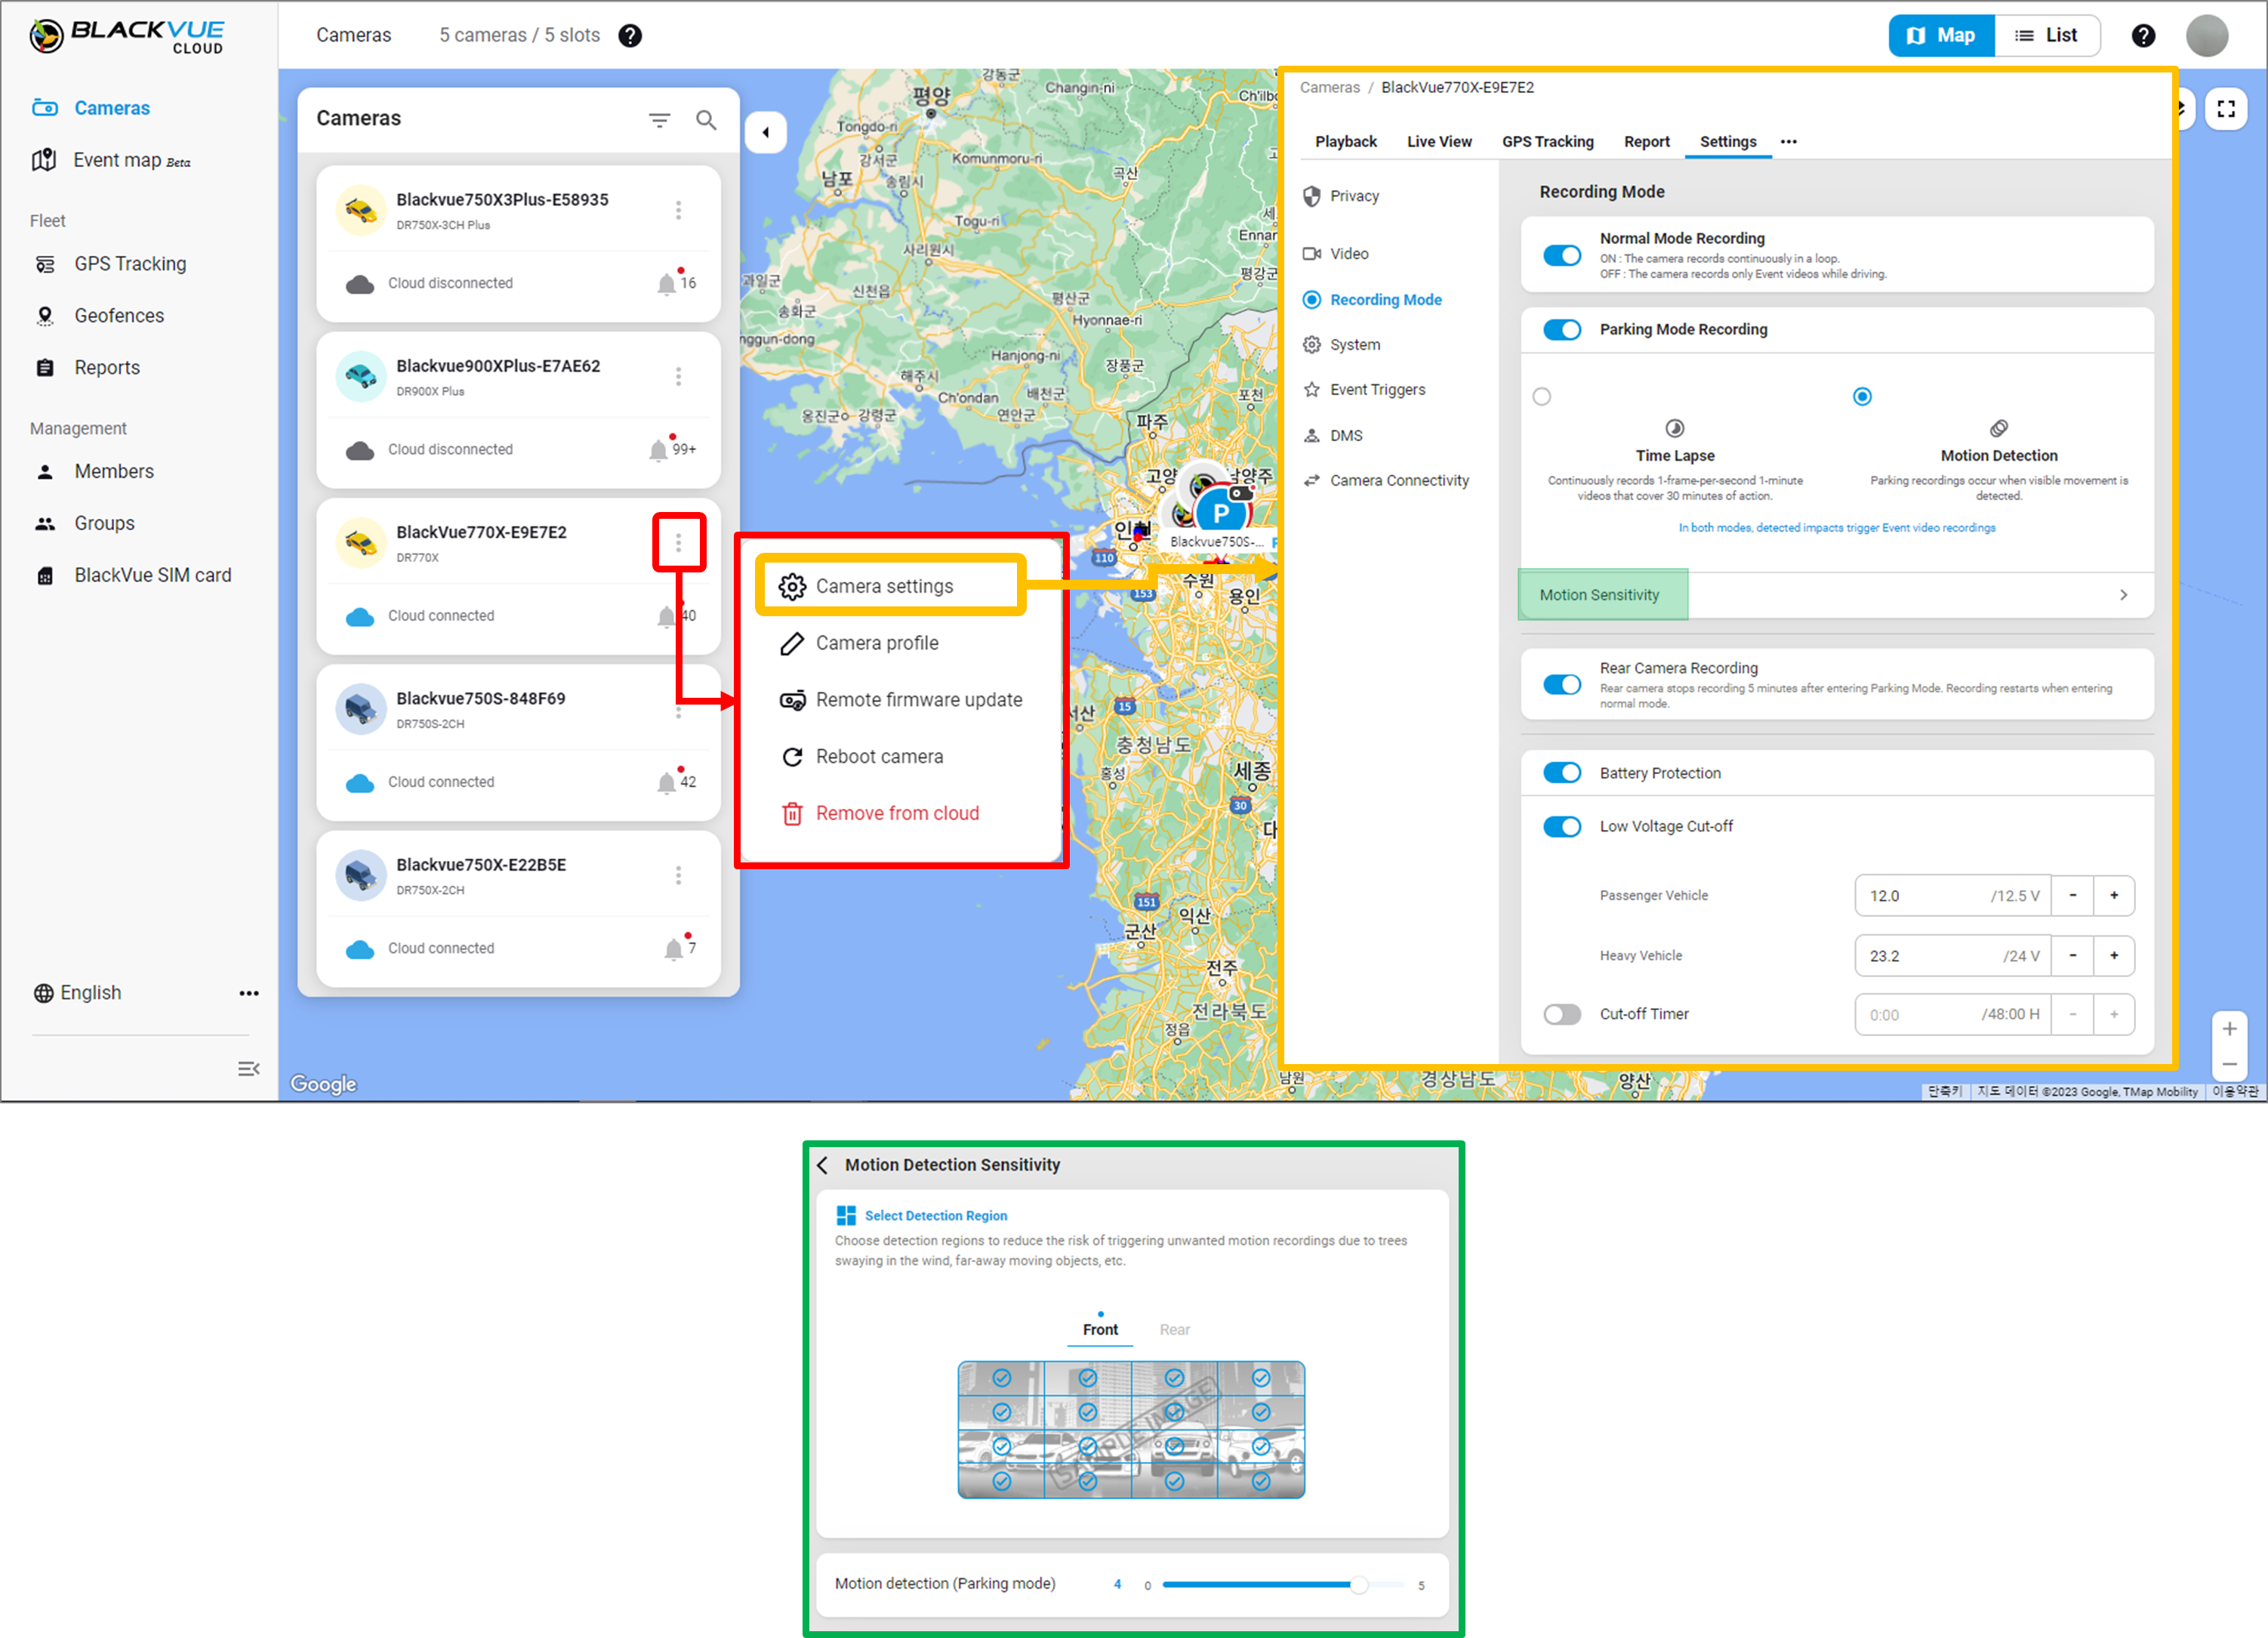
Task: Switch to GPS Tracking tab in camera panel
Action: 1547,142
